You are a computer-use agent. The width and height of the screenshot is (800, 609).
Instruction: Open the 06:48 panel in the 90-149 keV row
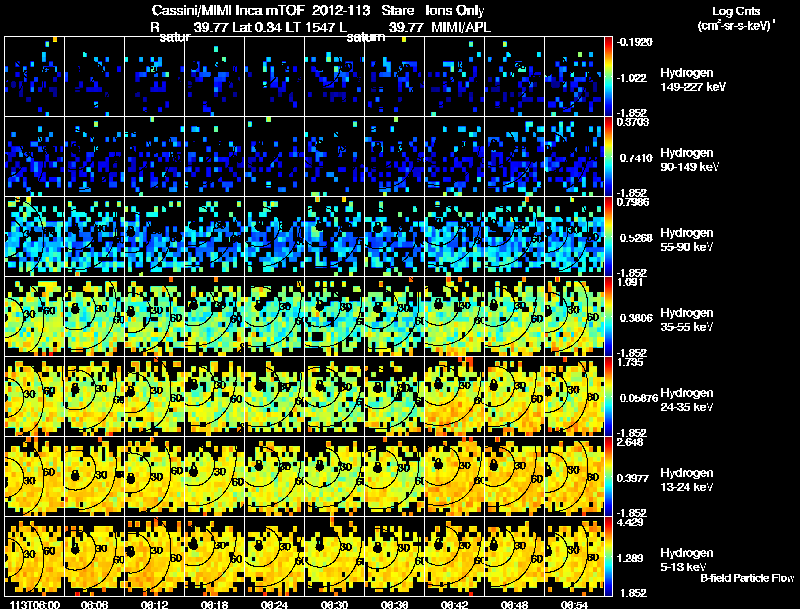point(514,156)
